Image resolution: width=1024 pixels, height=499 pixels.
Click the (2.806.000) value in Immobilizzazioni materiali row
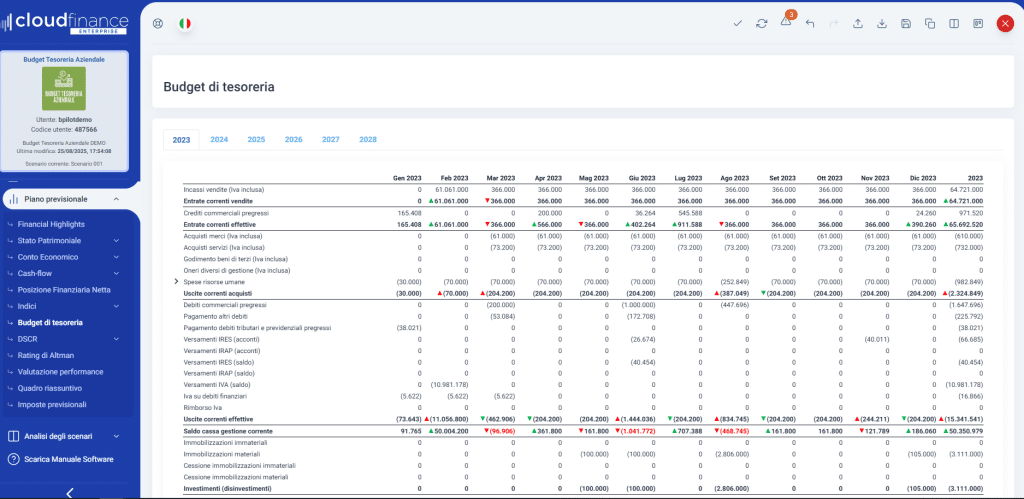coord(731,454)
